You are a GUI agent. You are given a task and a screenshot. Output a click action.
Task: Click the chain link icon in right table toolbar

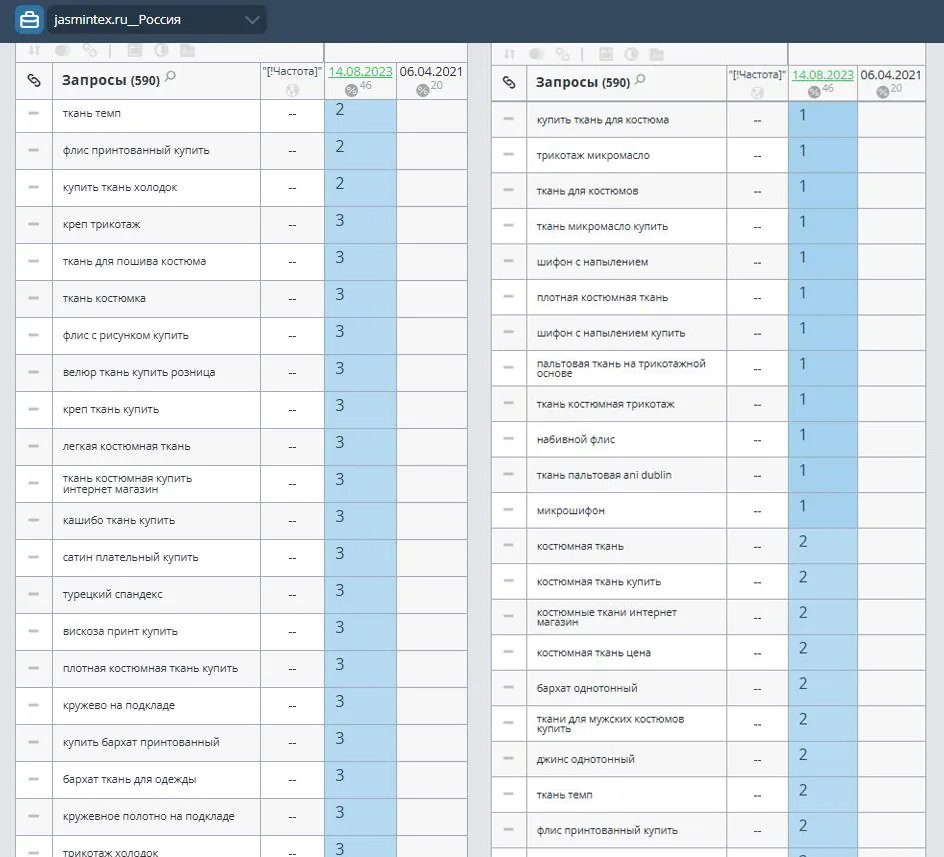coord(563,54)
